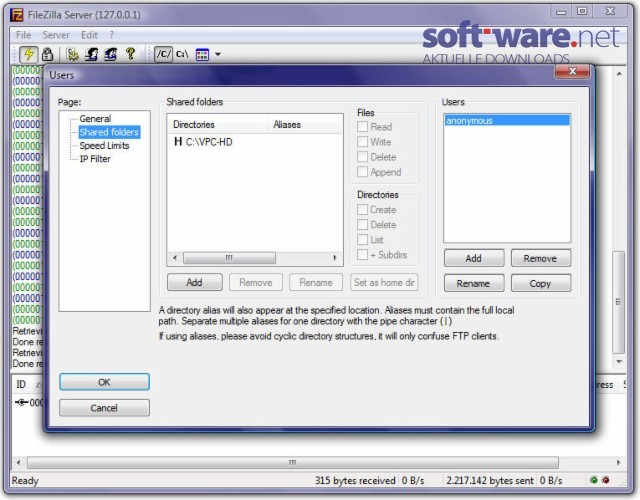Screen dimensions: 640x500
Task: Open server settings gear icon
Action: tap(73, 54)
